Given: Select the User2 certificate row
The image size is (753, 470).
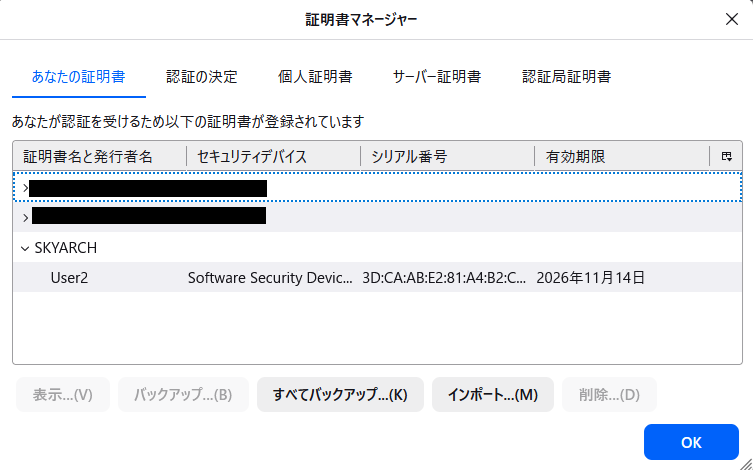Looking at the screenshot, I should click(70, 277).
